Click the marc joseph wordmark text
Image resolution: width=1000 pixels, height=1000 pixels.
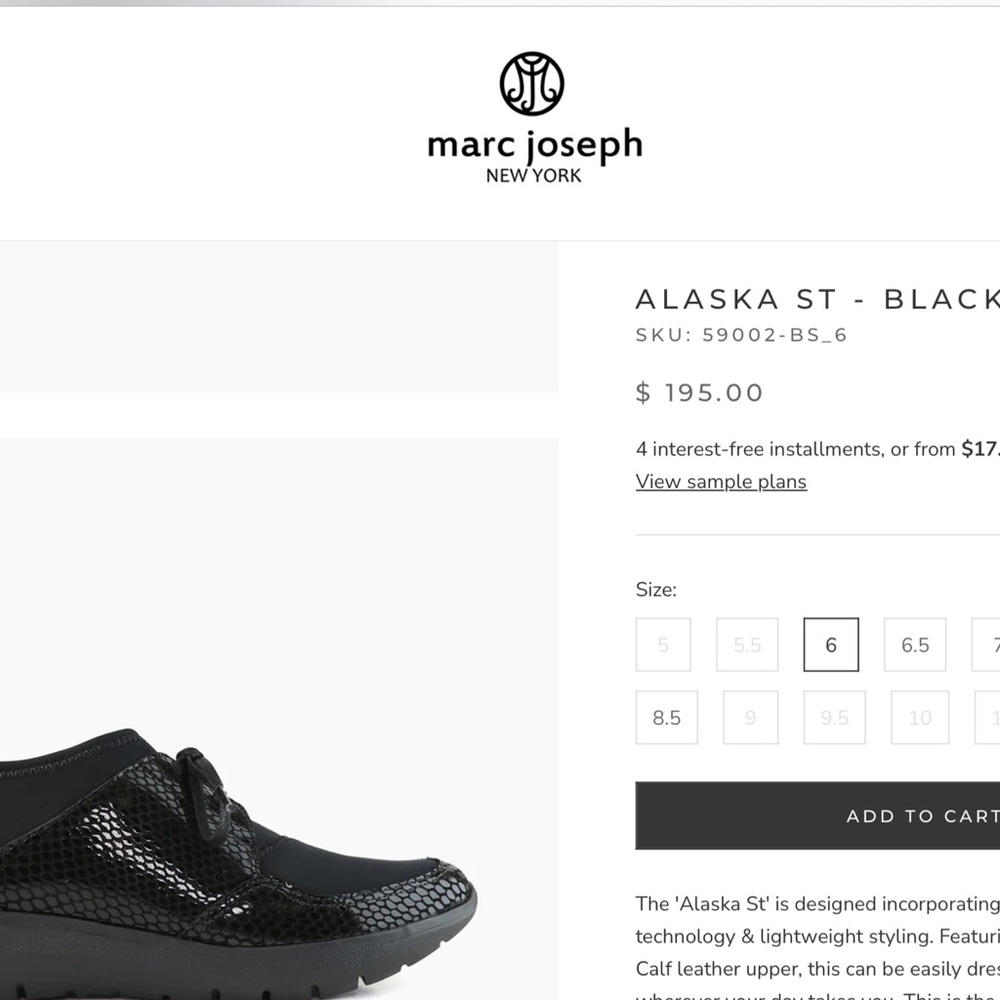pos(534,143)
